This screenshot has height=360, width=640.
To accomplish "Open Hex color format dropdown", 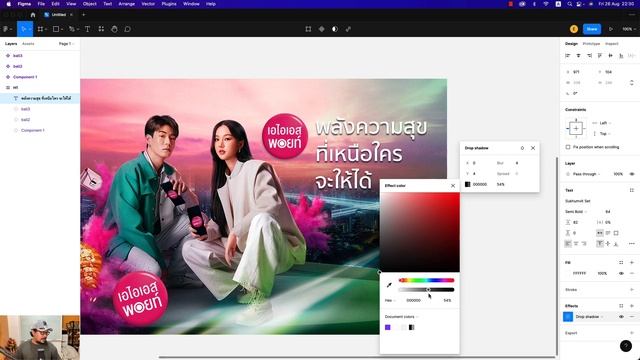I will click(390, 300).
